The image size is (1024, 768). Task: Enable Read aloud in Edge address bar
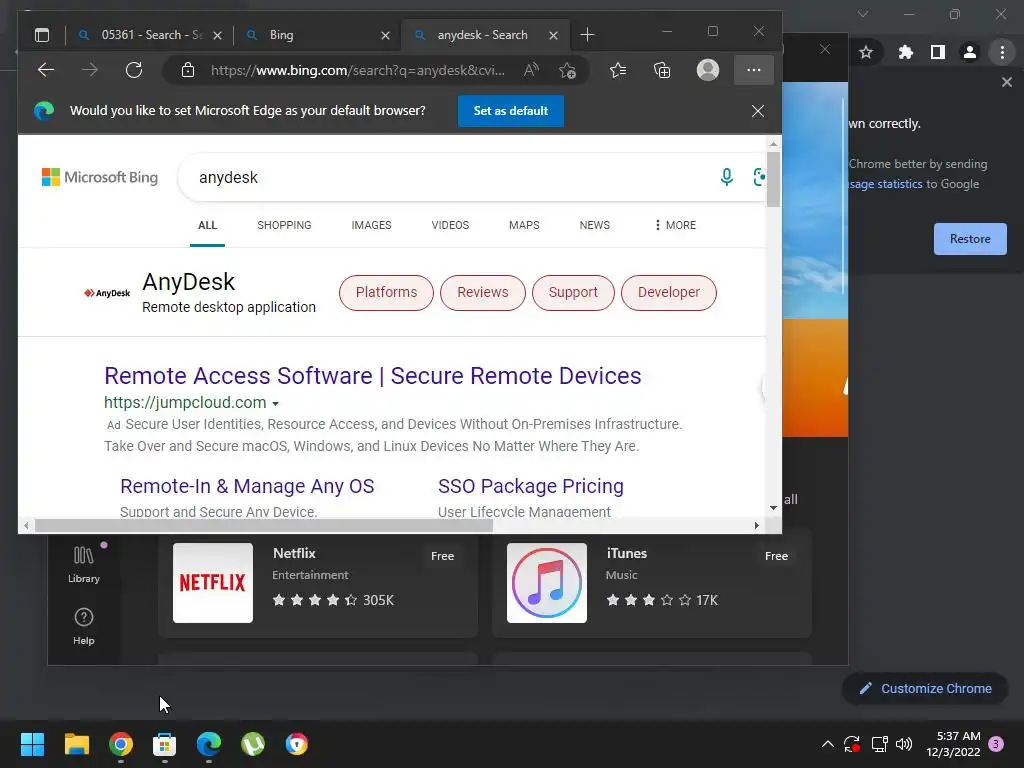point(531,70)
